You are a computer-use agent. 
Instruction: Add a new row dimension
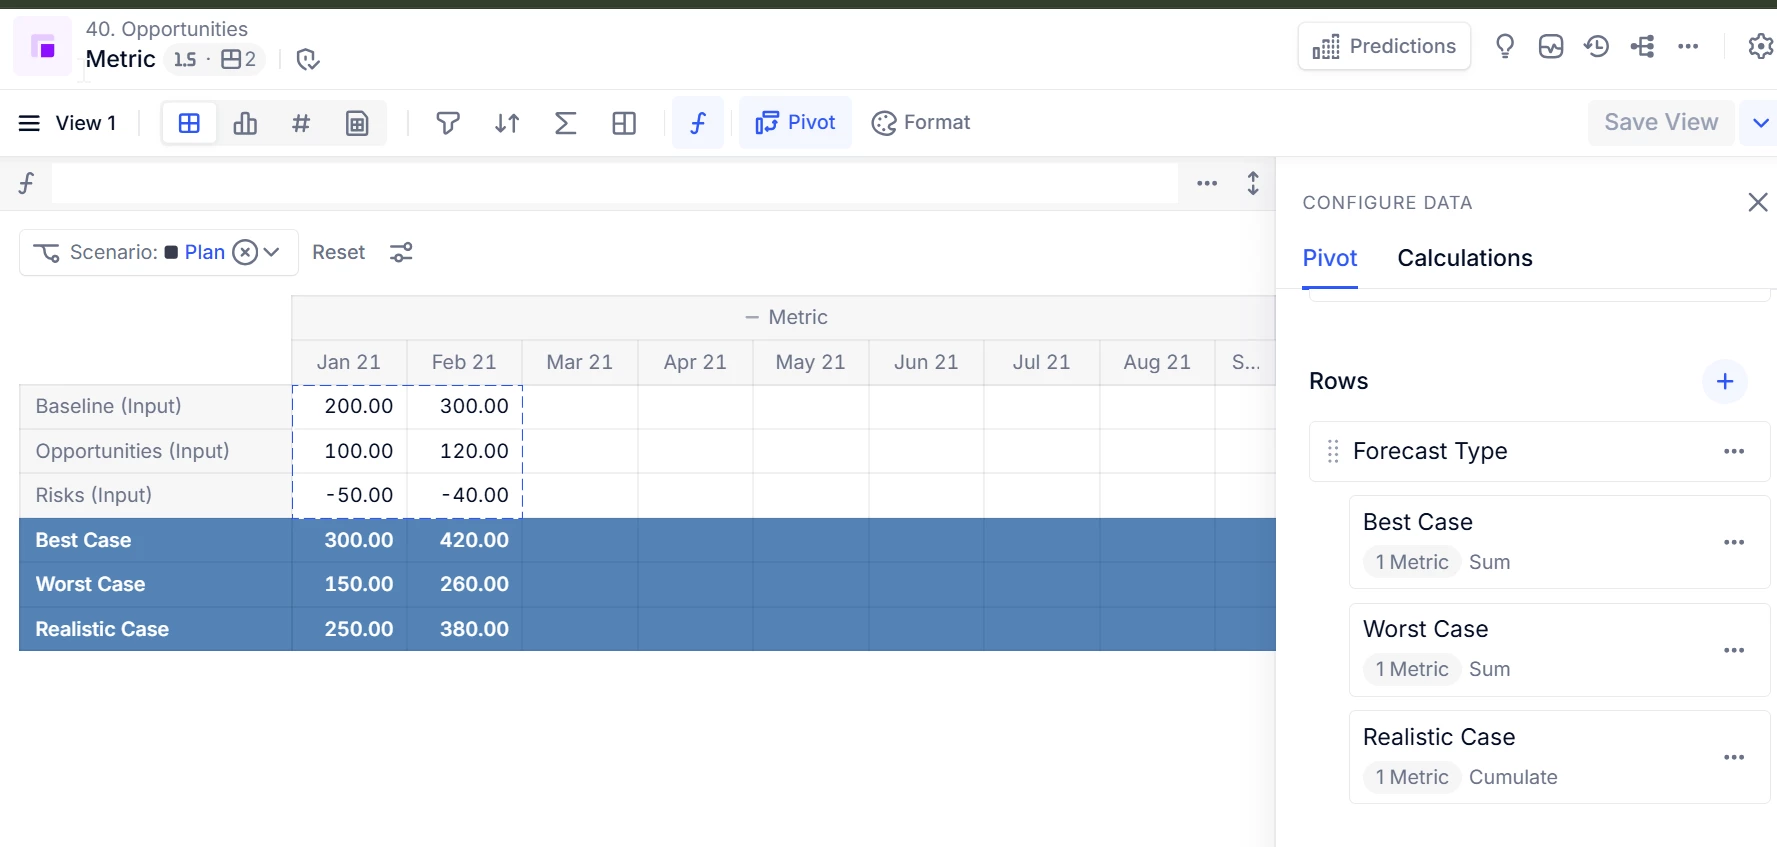tap(1724, 381)
